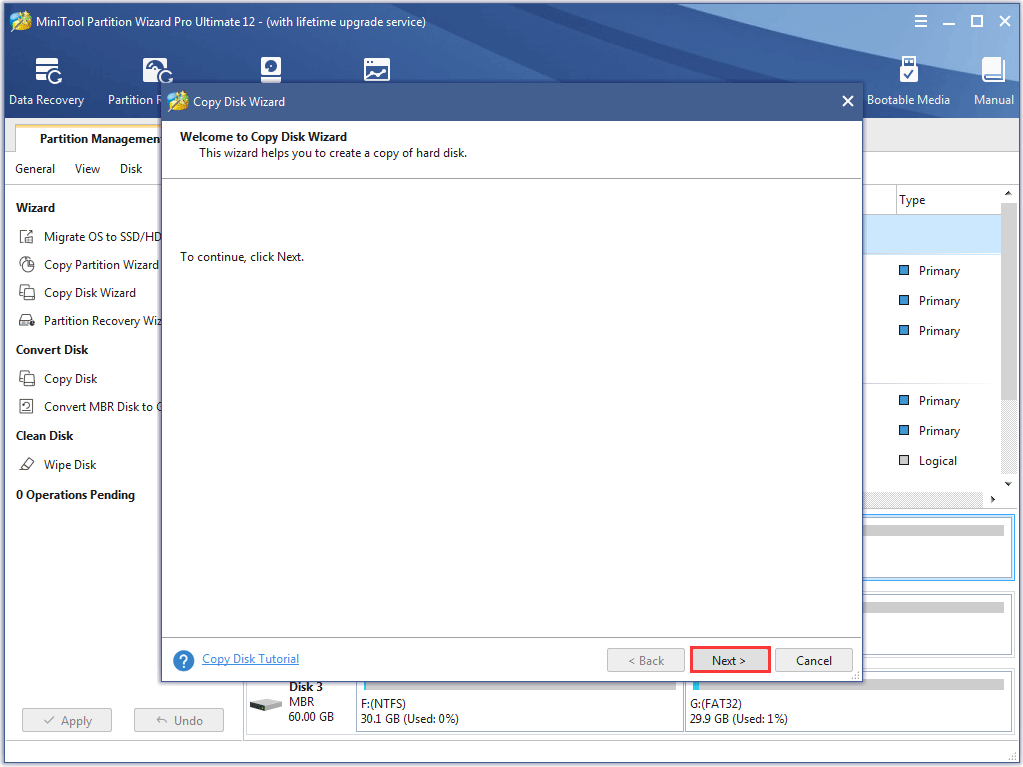Click the 0 Operations Pending label
1023x767 pixels.
tap(76, 494)
